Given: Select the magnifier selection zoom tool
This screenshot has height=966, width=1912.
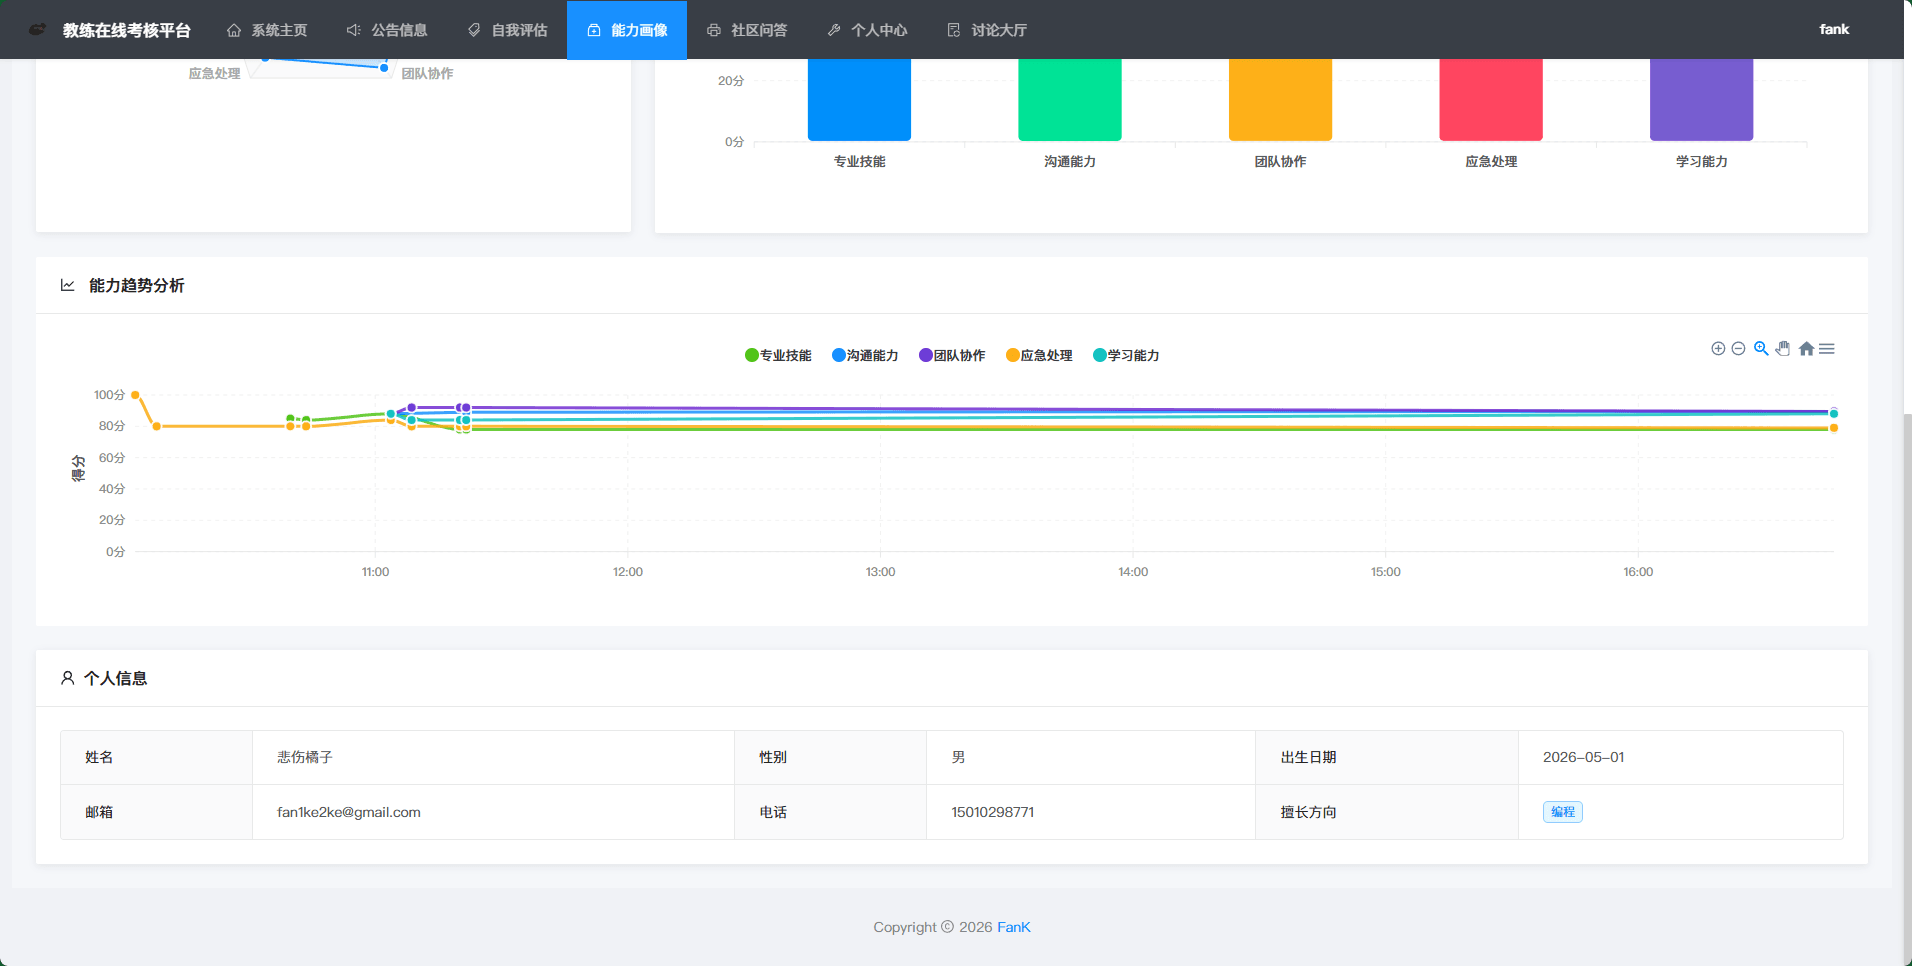Looking at the screenshot, I should [x=1761, y=349].
